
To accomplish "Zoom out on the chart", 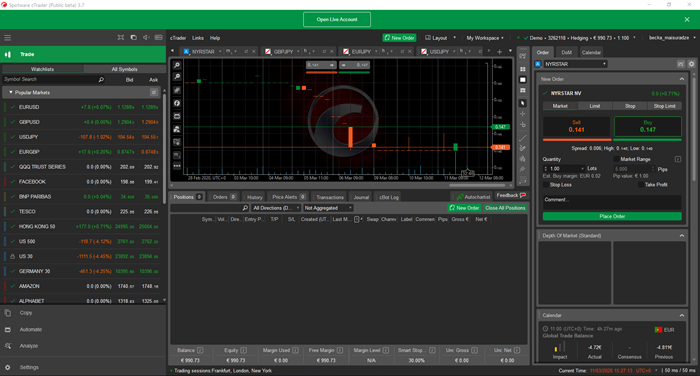I will pyautogui.click(x=177, y=77).
